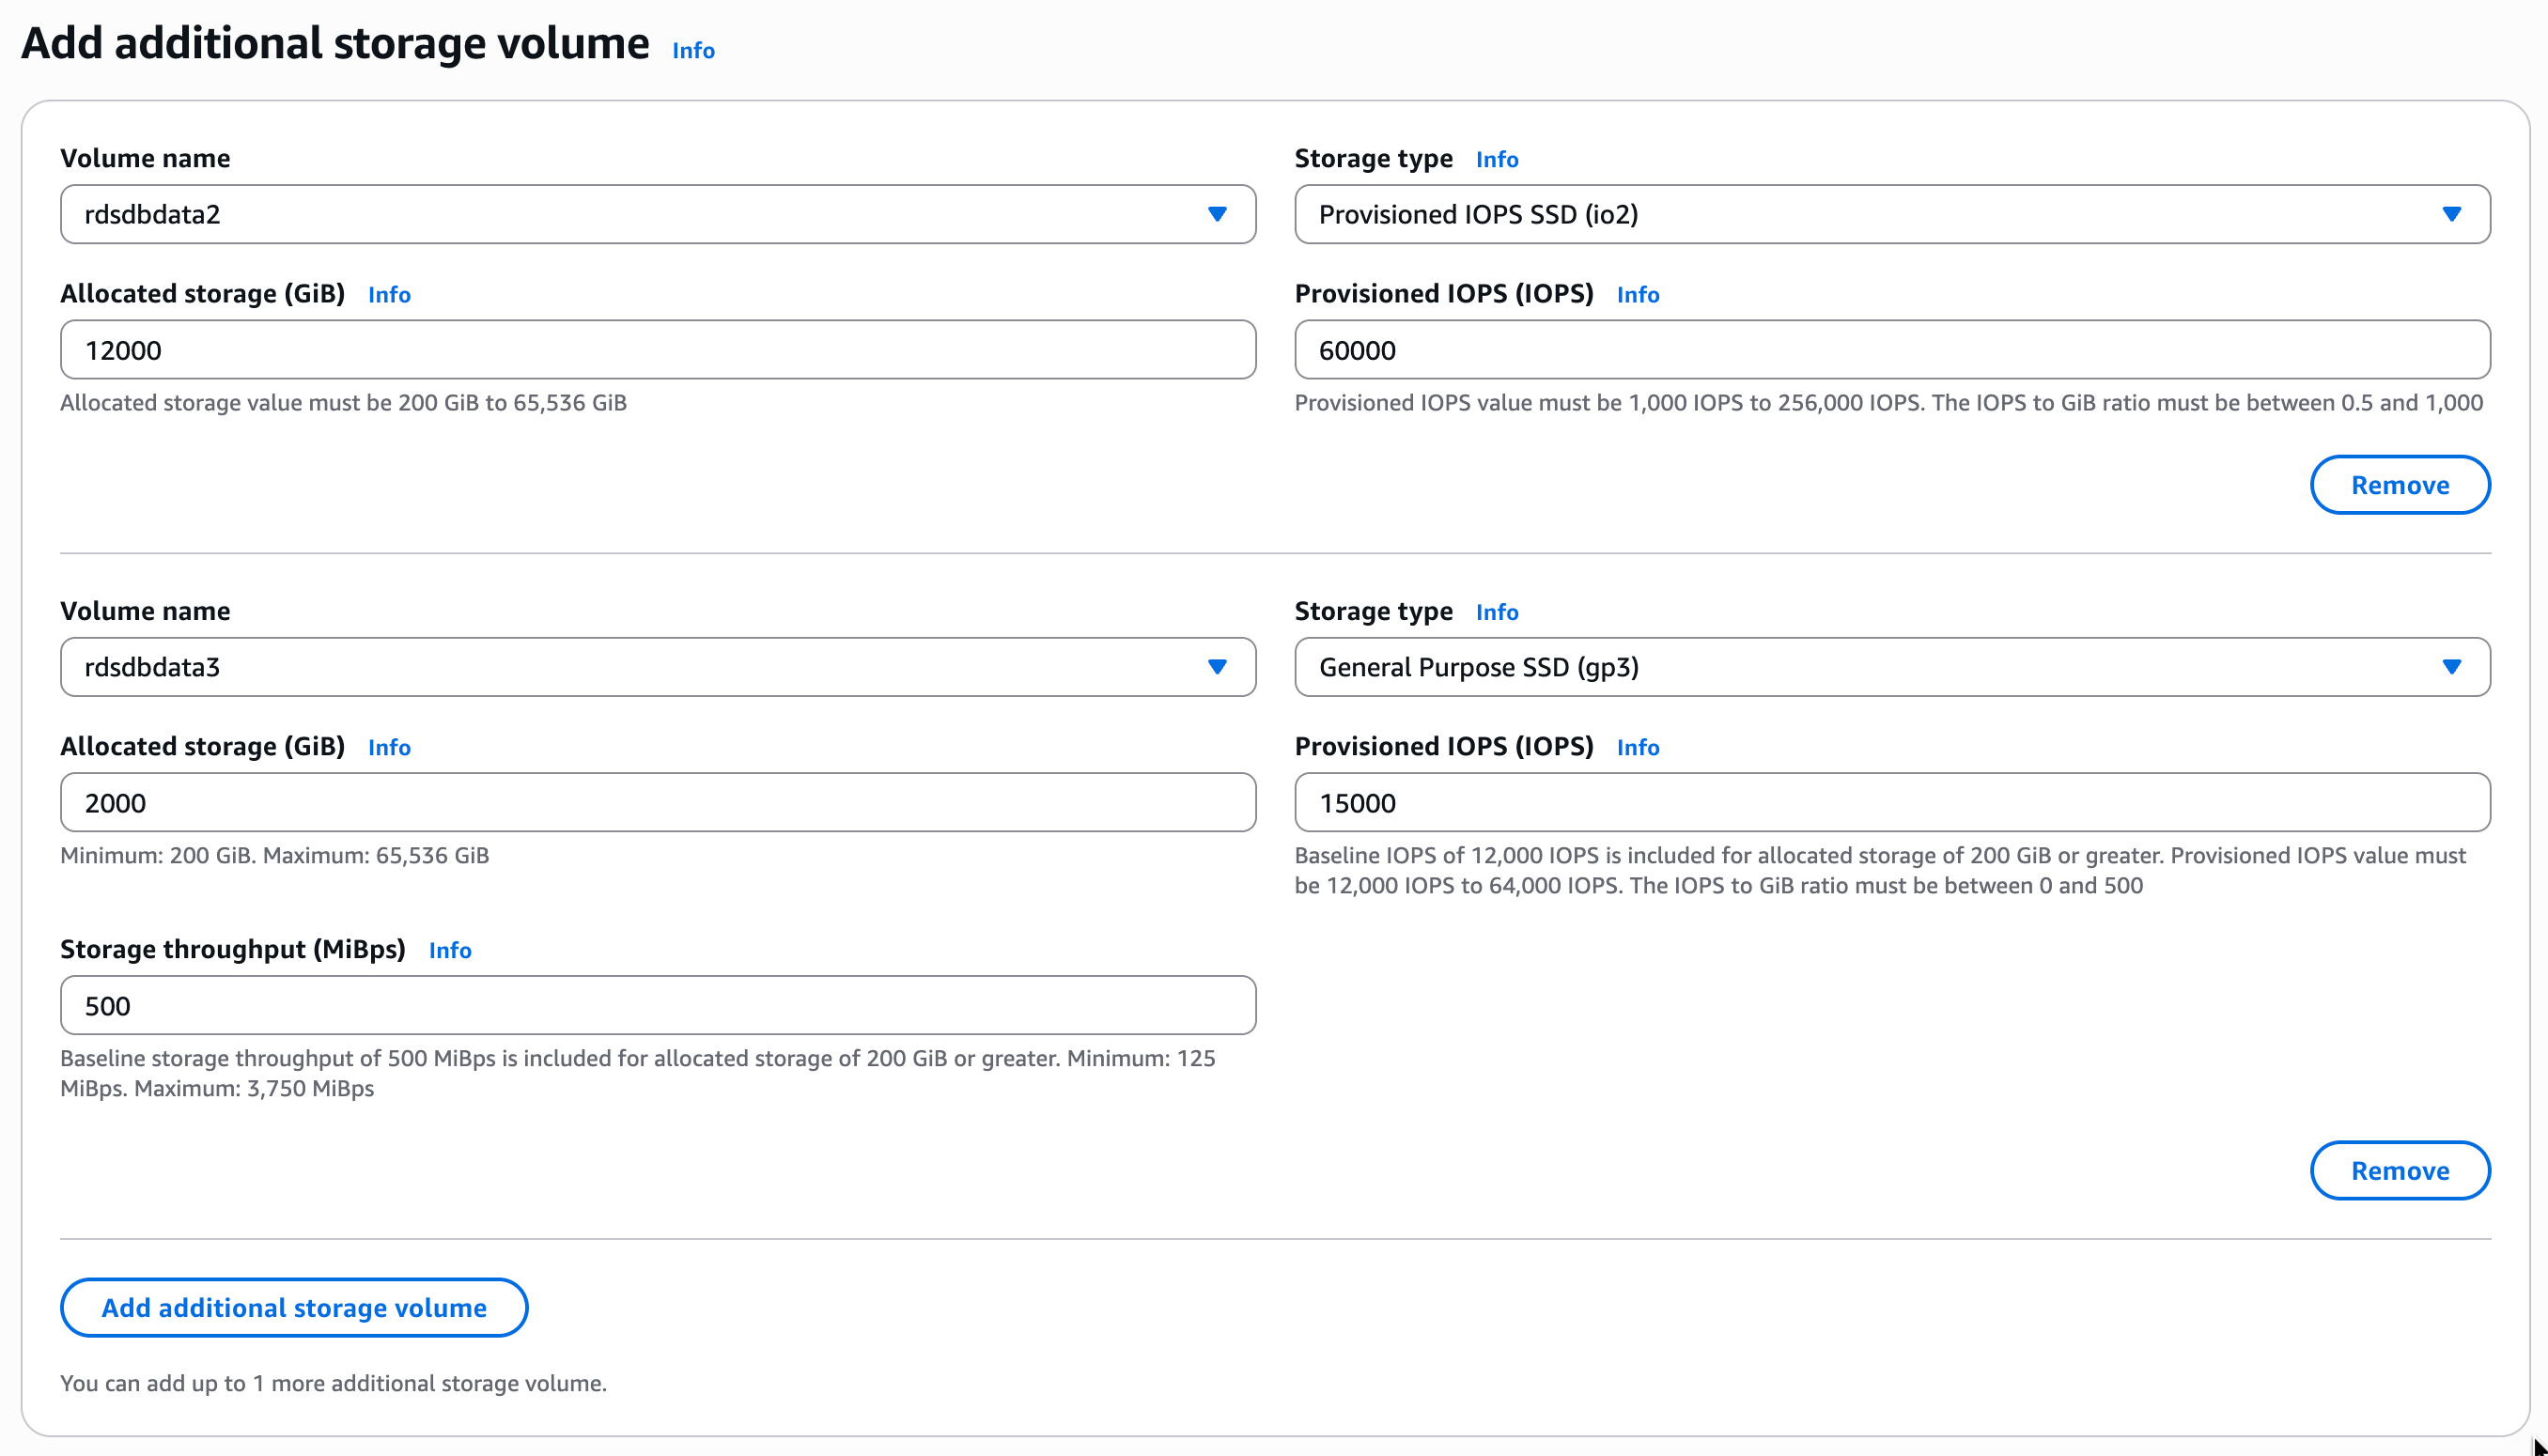Focus allocated storage field showing 12000

[657, 350]
